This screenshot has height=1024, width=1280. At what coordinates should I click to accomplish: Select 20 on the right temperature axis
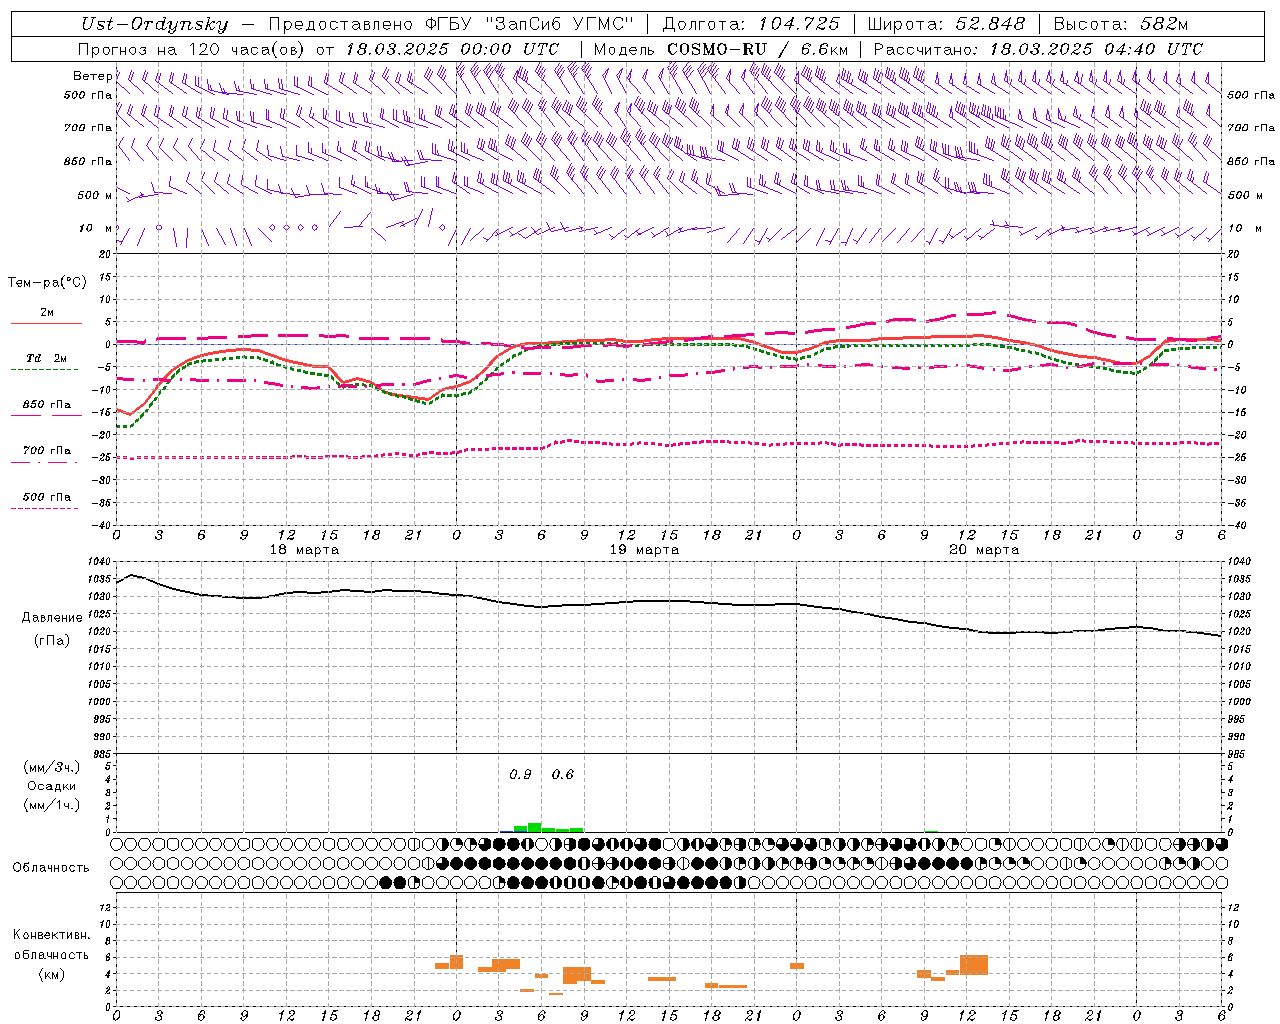tap(1234, 255)
